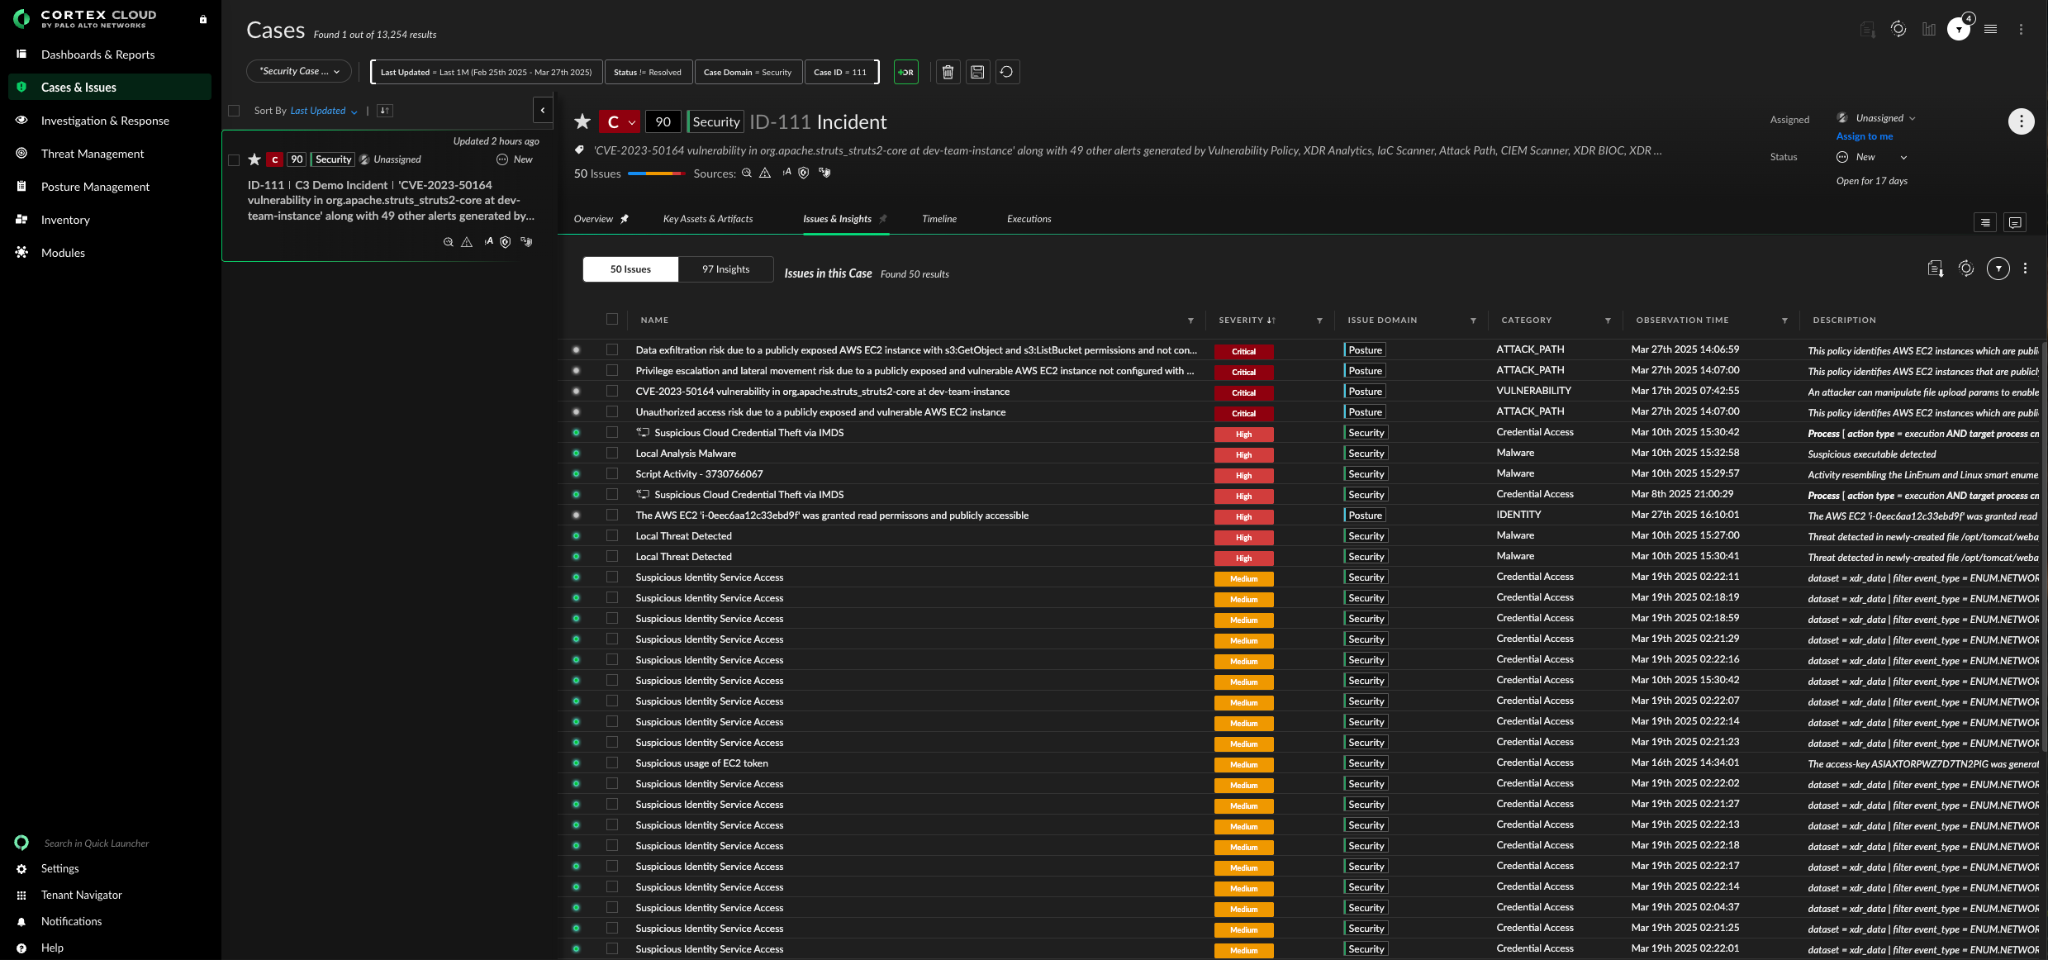Expand the Security Case saved filter dropdown
This screenshot has width=2048, height=960.
tap(299, 71)
